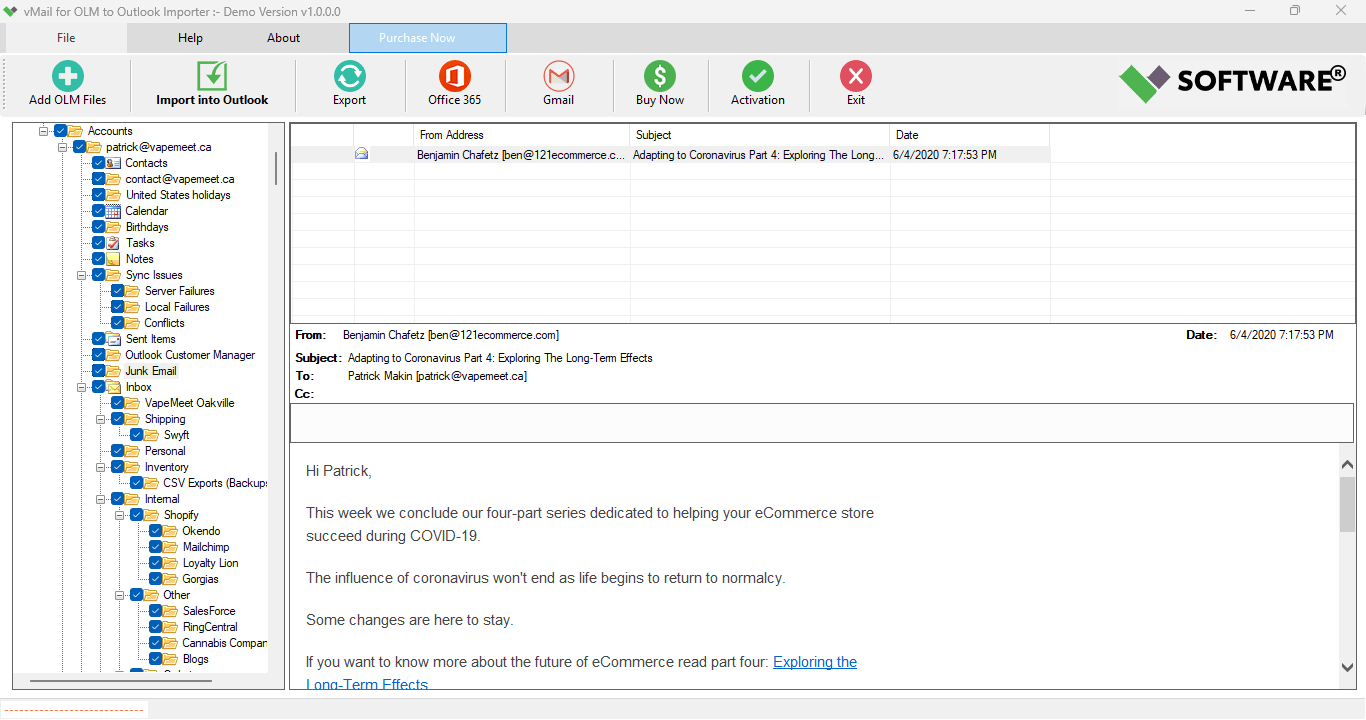The image size is (1366, 720).
Task: Click the email body scrollbar down arrow
Action: coord(1347,667)
